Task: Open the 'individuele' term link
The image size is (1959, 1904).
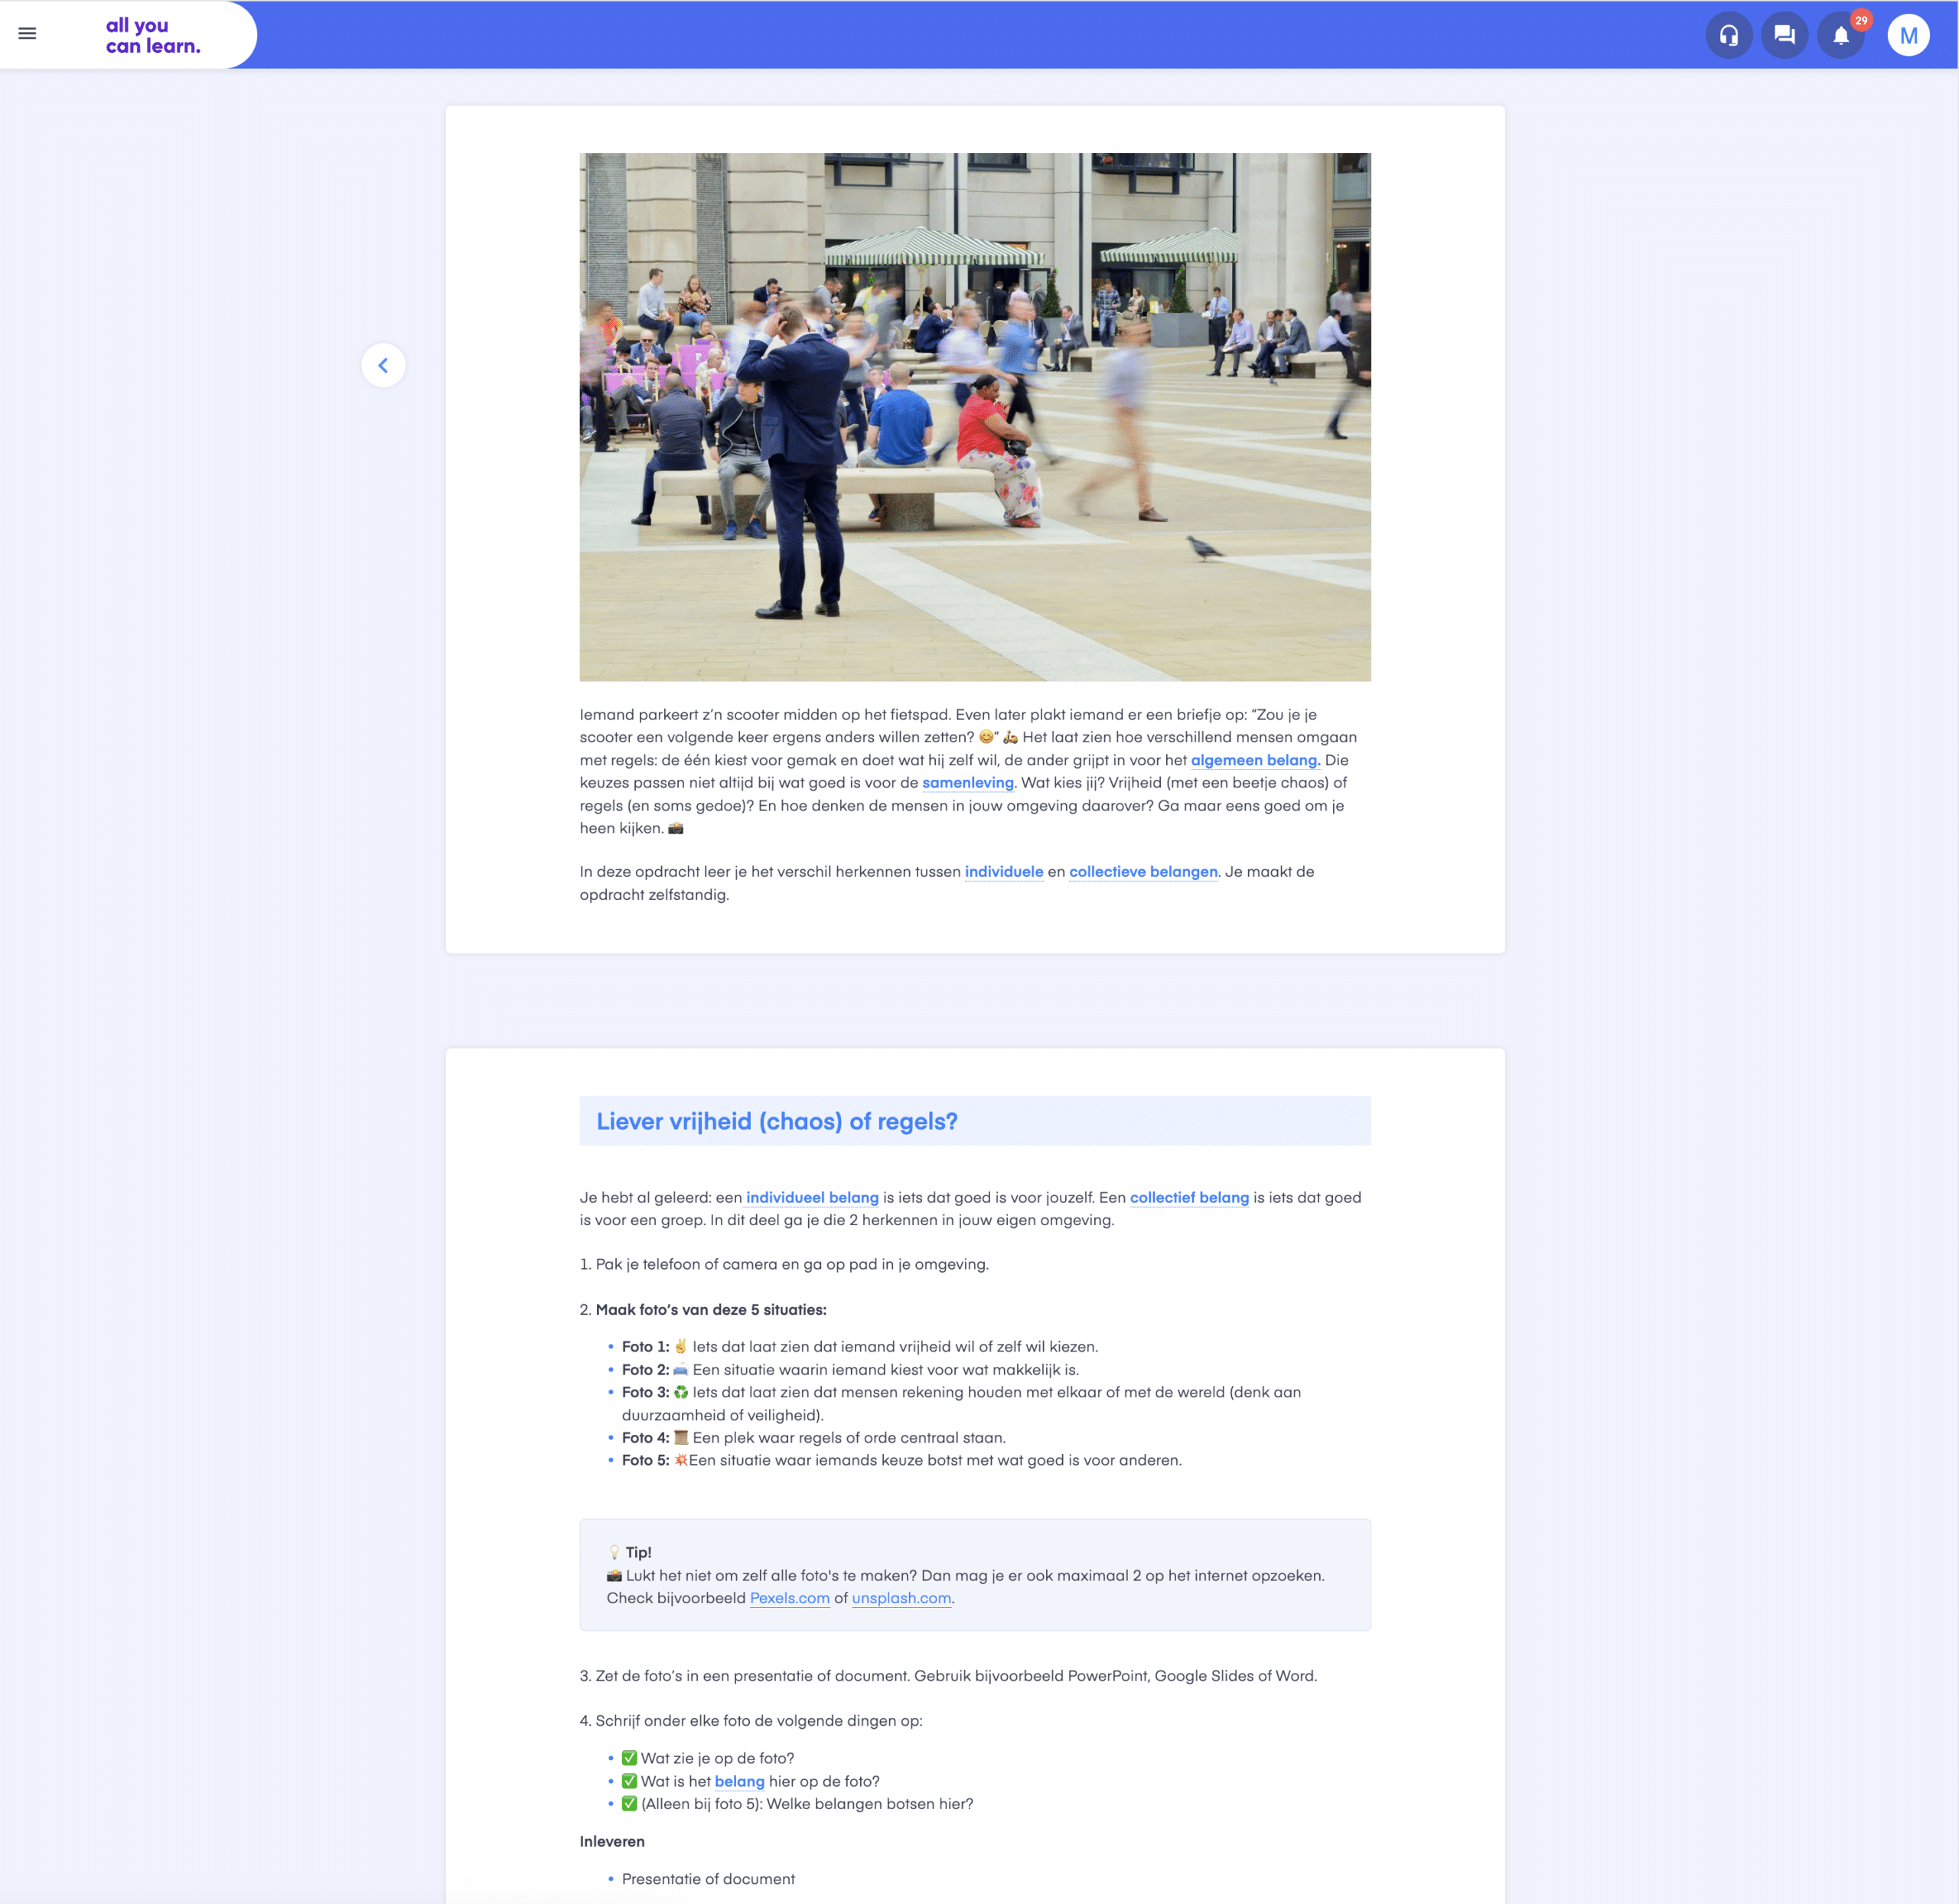Action: tap(1003, 872)
